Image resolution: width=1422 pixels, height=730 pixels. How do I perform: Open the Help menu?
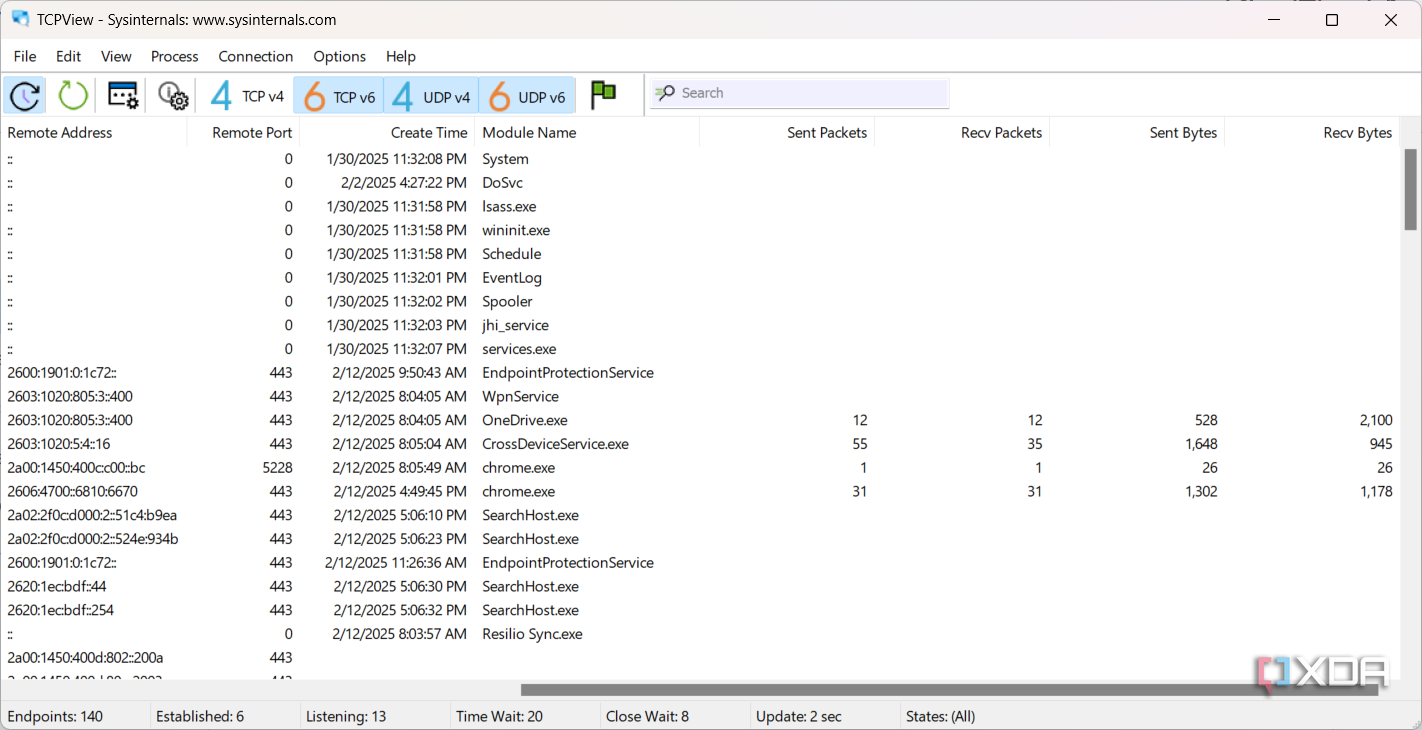coord(401,56)
